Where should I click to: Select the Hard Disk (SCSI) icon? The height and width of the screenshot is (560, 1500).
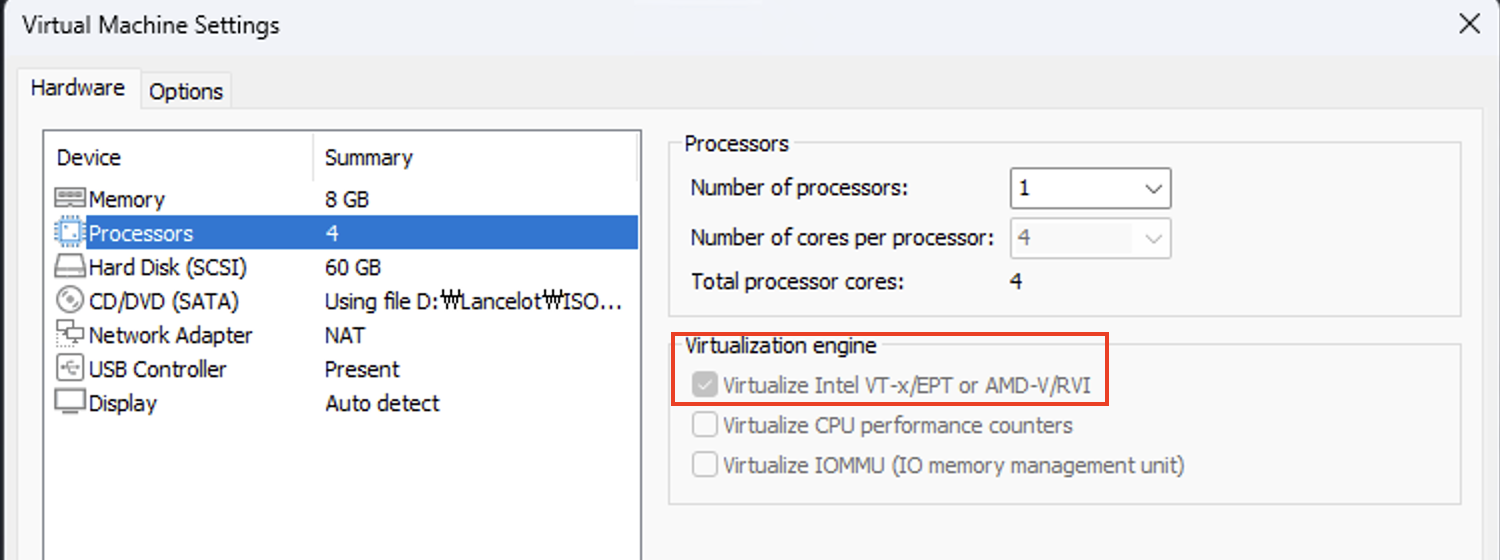tap(70, 267)
